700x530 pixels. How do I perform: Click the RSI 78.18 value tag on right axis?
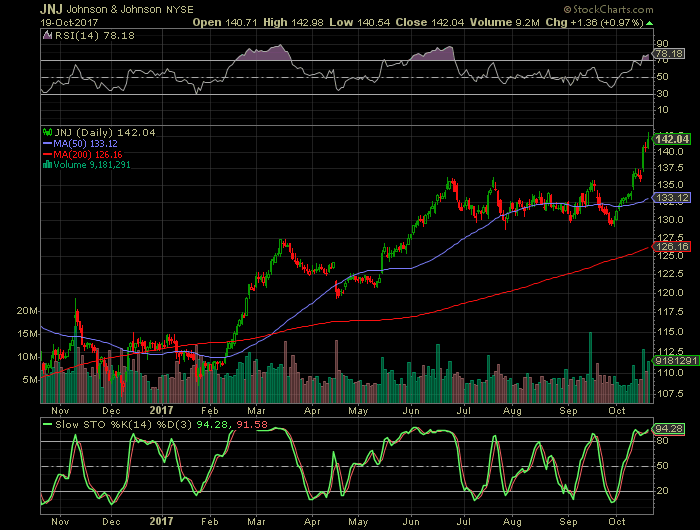pyautogui.click(x=669, y=54)
